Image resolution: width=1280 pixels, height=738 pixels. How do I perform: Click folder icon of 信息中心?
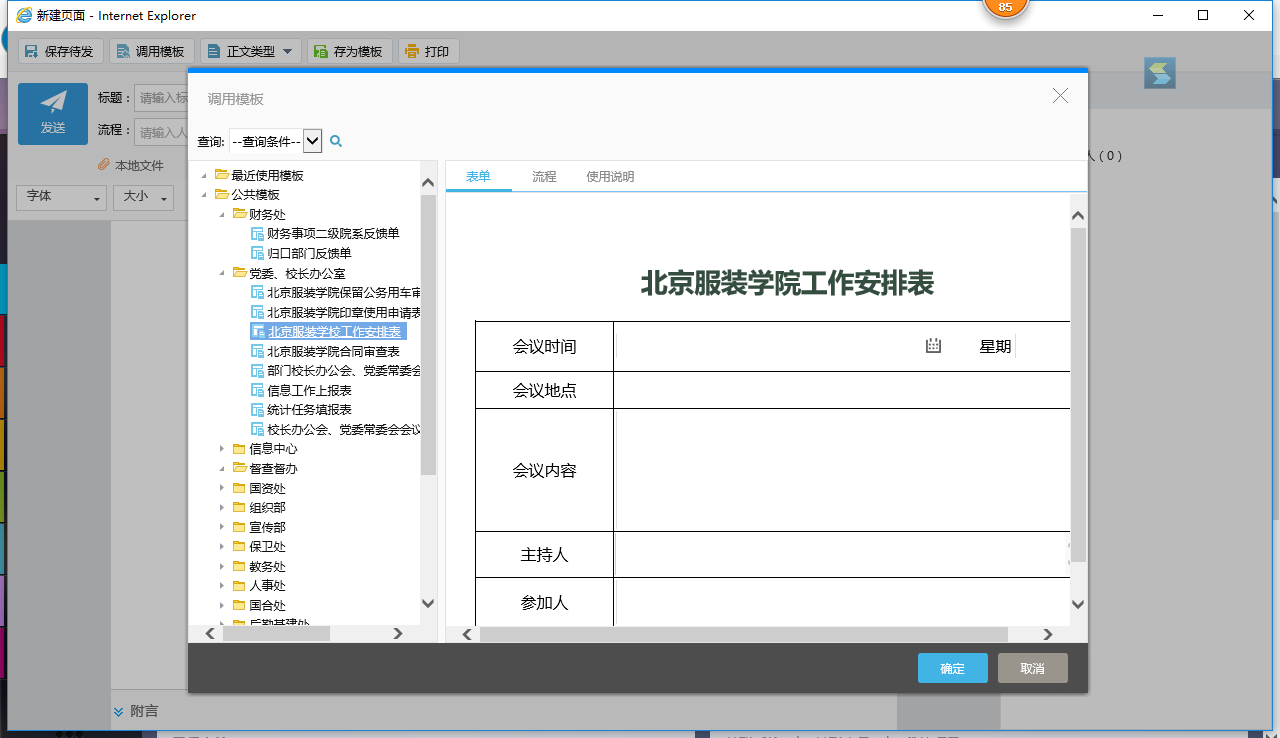pos(239,448)
